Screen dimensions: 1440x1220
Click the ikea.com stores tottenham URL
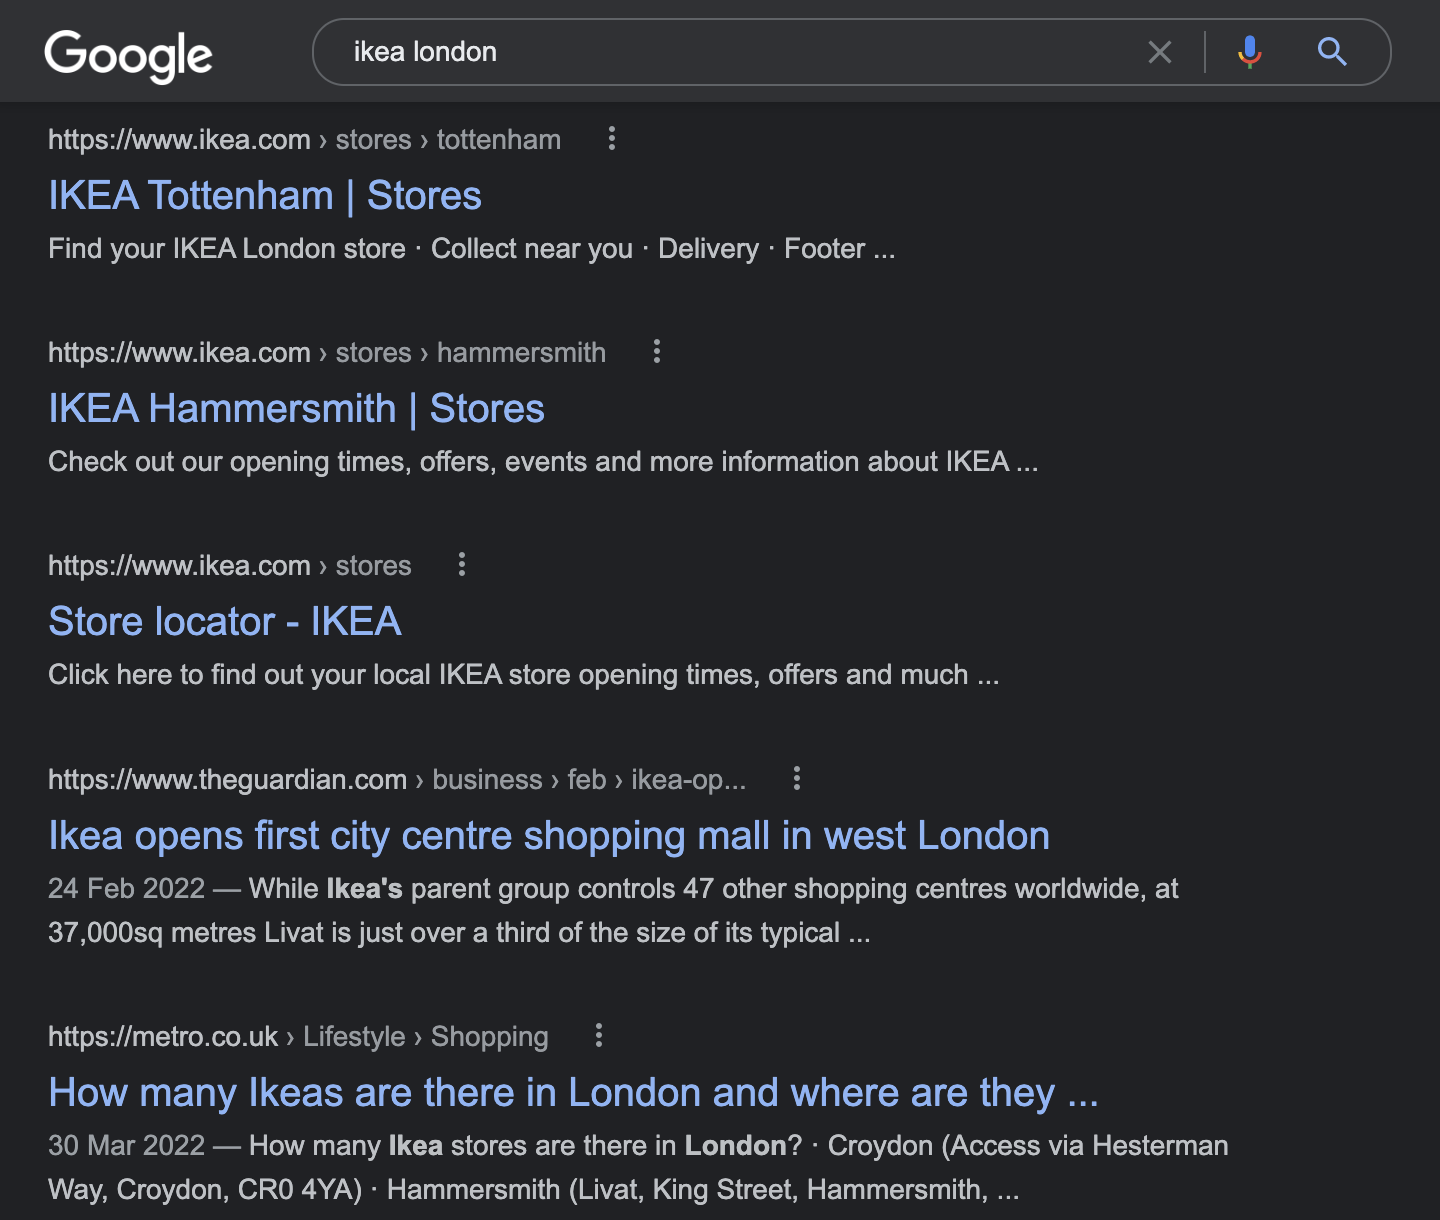coord(304,140)
